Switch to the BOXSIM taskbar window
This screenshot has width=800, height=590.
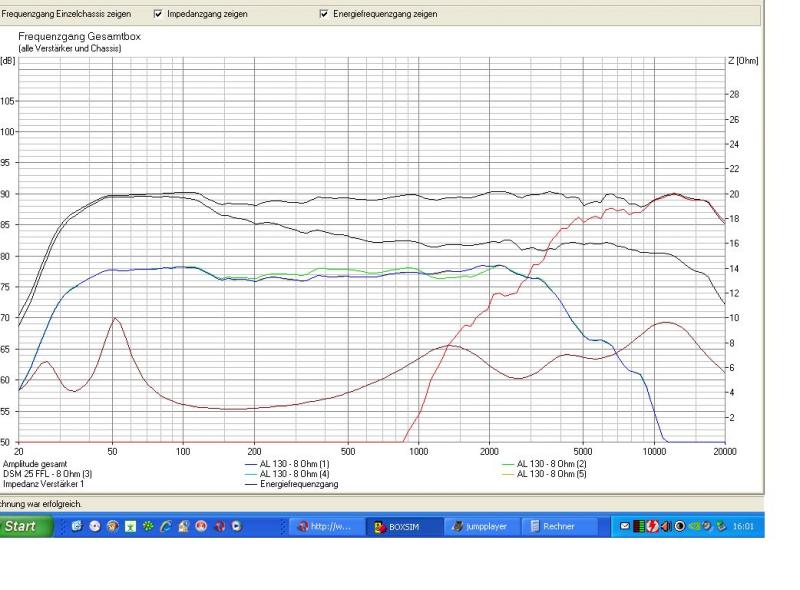pyautogui.click(x=406, y=526)
